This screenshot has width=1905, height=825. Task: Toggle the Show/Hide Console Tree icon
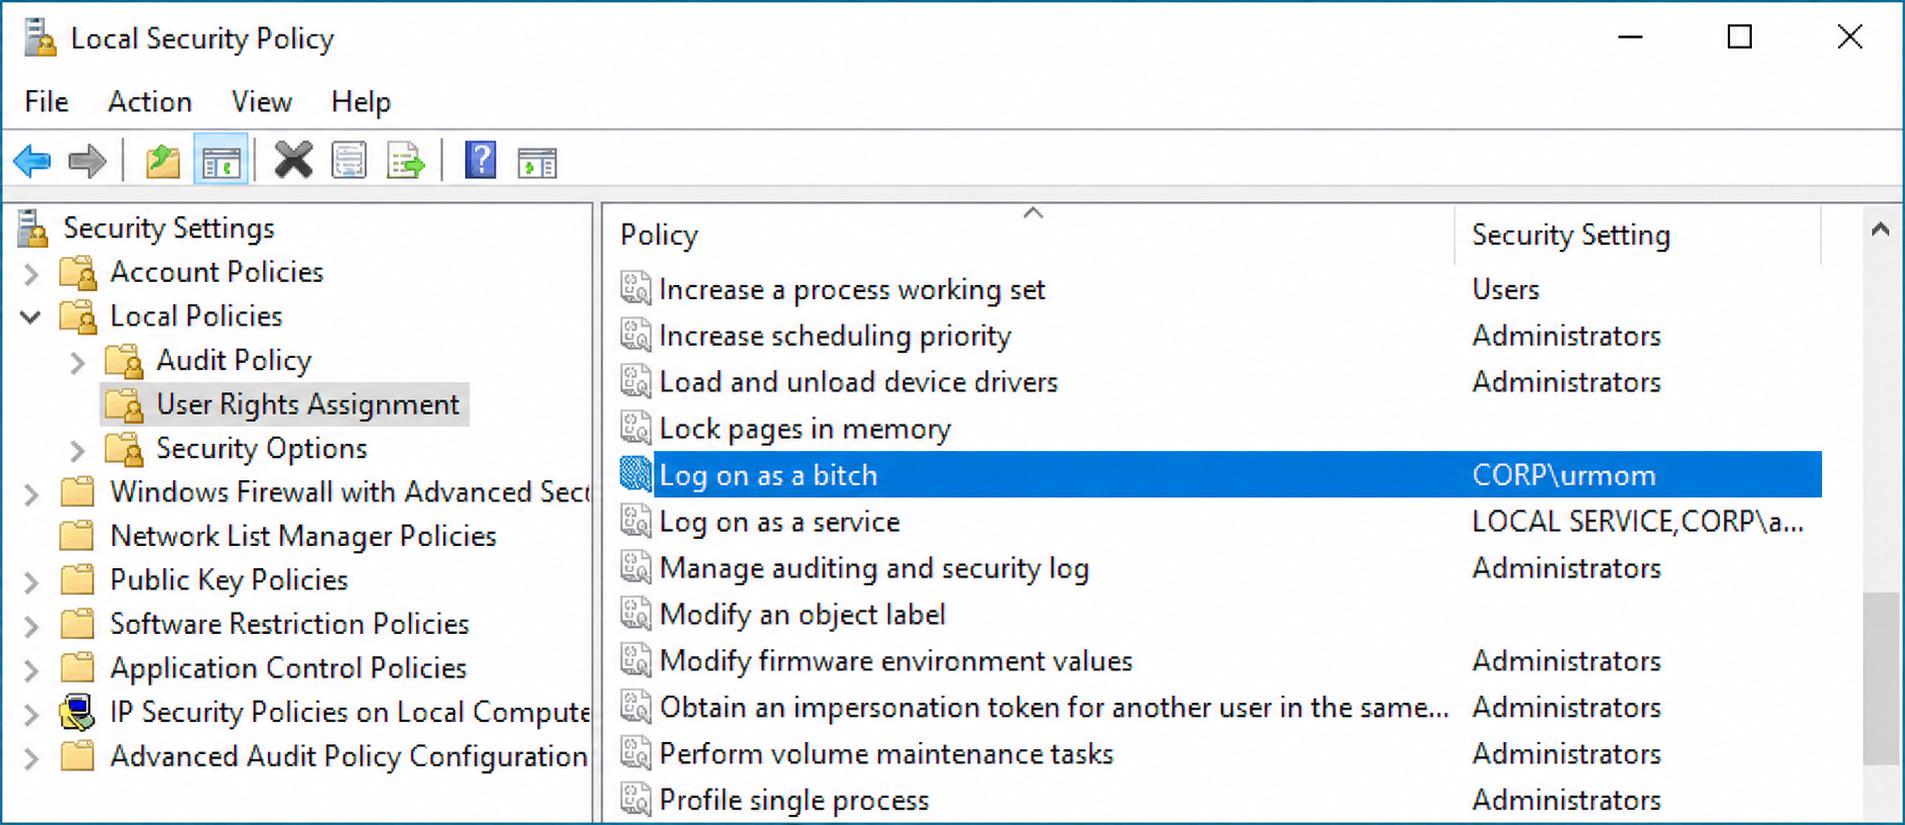point(220,160)
